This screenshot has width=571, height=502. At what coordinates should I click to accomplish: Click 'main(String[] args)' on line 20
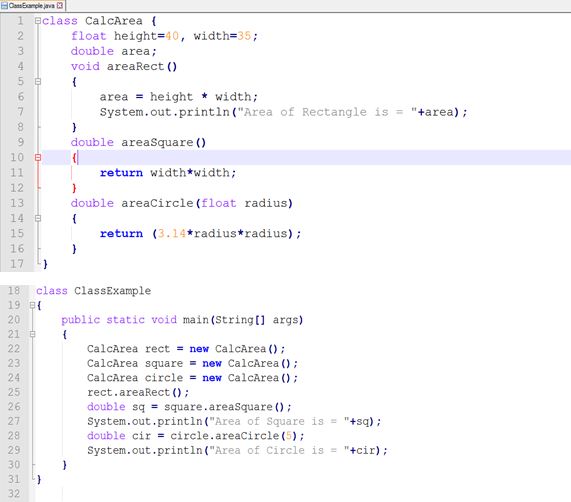243,320
